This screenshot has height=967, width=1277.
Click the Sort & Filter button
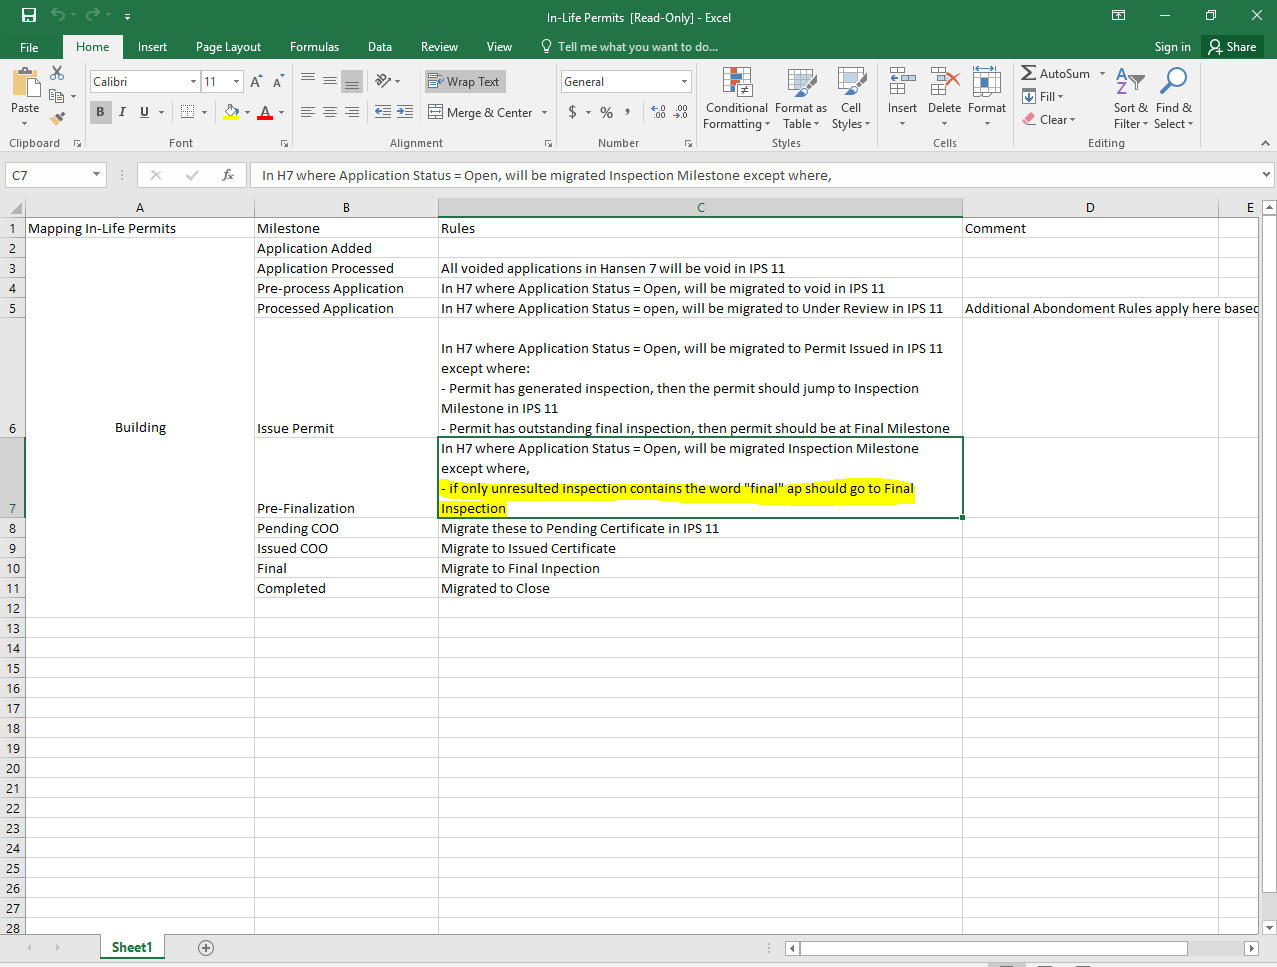(x=1130, y=98)
